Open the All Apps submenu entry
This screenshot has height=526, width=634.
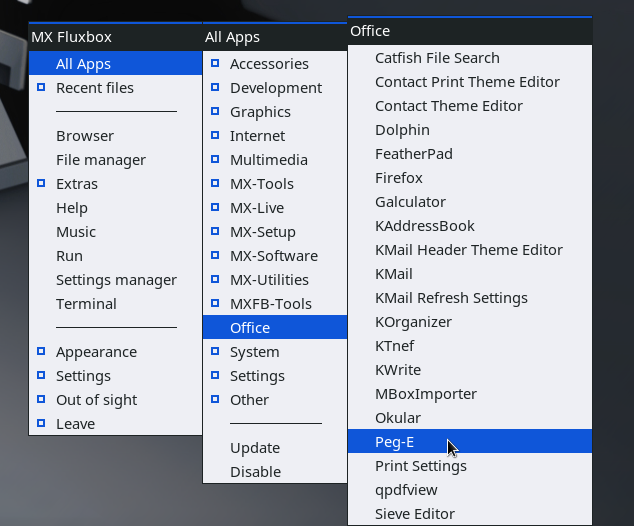[115, 63]
